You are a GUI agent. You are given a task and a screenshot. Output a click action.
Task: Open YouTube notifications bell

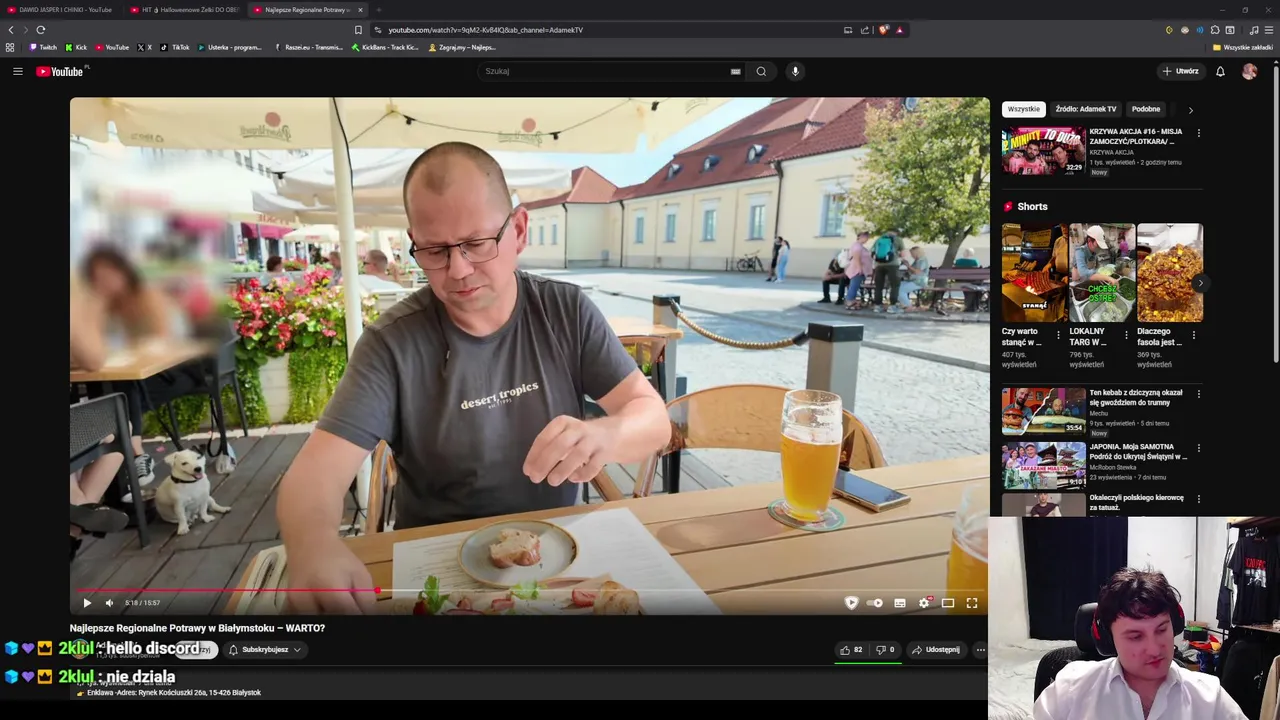click(x=1220, y=71)
